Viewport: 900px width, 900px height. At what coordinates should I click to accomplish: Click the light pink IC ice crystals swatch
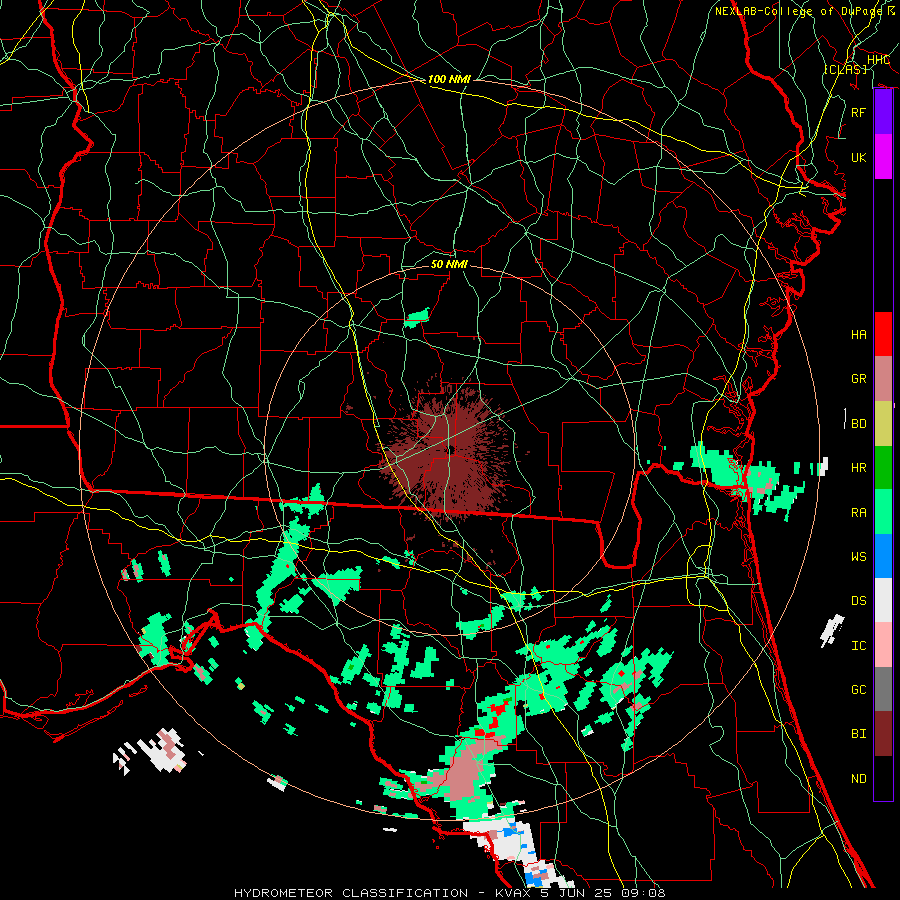883,645
